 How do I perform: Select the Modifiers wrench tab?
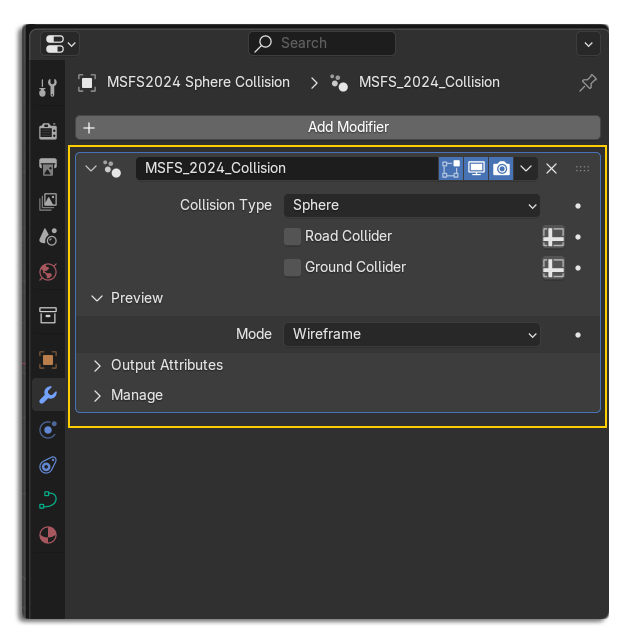[48, 395]
